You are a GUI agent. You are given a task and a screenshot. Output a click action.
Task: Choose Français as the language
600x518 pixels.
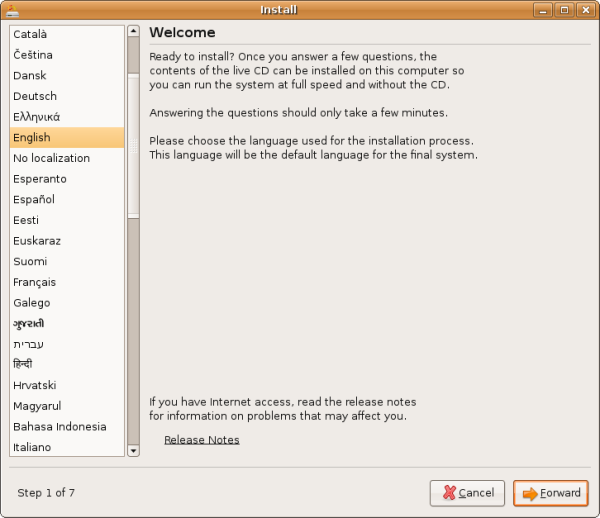tap(67, 282)
